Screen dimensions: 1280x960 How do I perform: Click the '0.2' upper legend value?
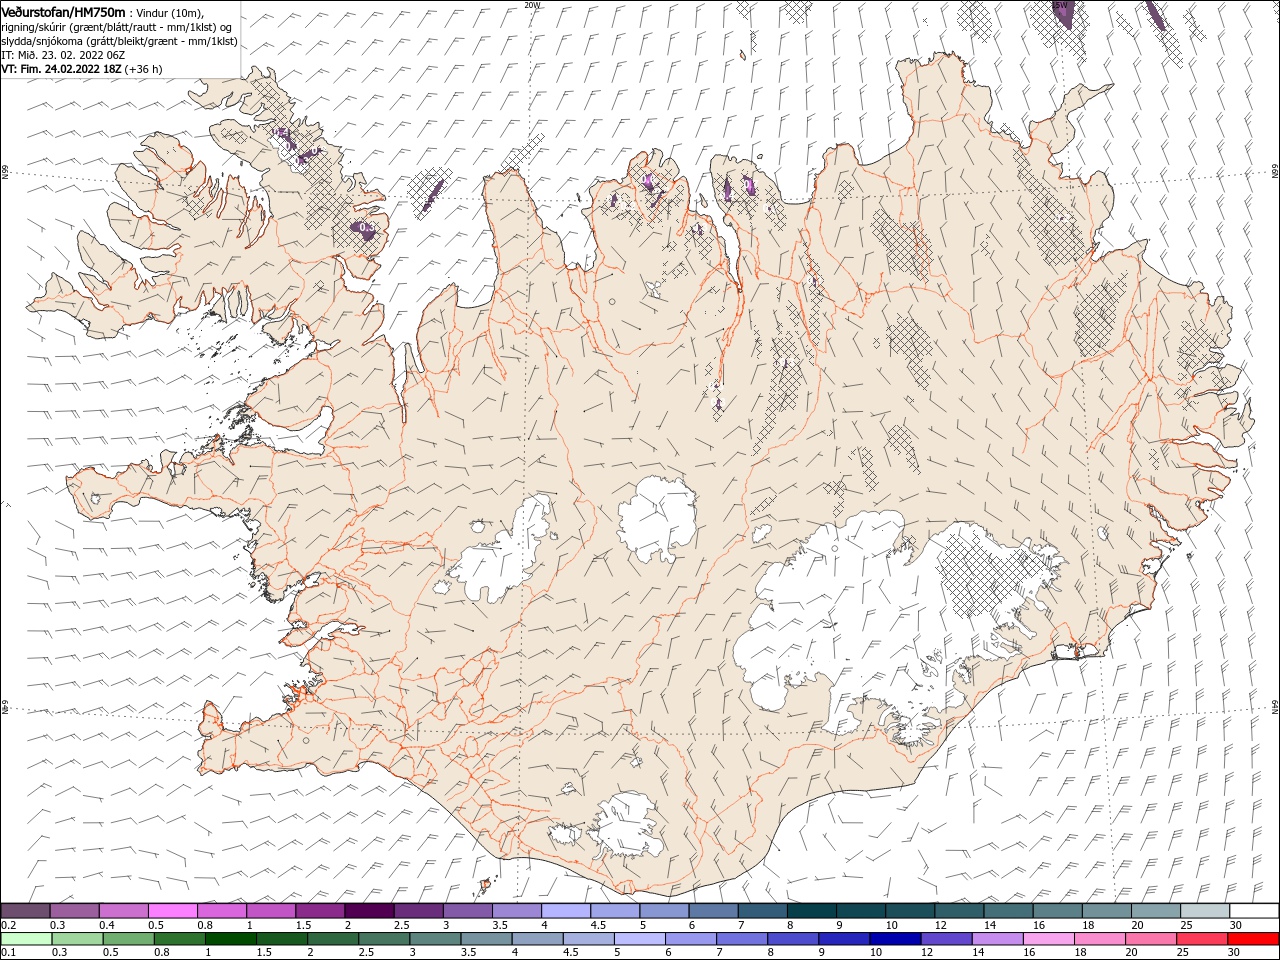pos(8,925)
